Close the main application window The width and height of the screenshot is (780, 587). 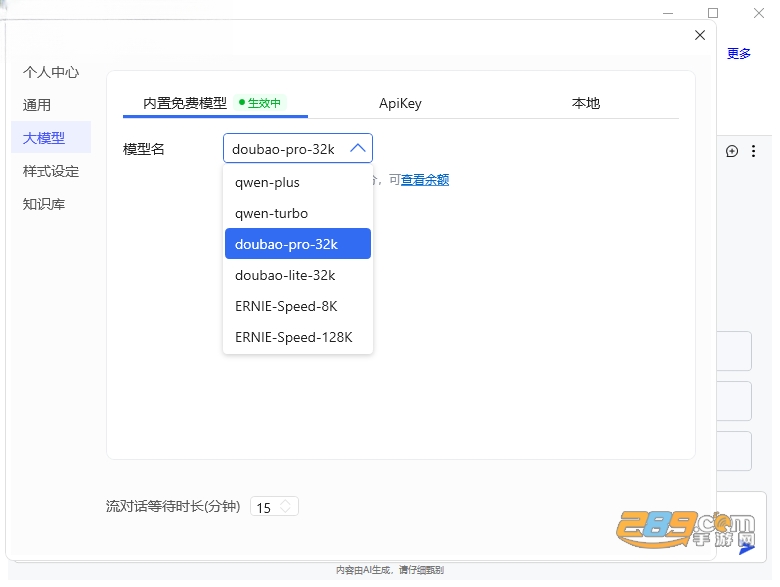point(759,13)
